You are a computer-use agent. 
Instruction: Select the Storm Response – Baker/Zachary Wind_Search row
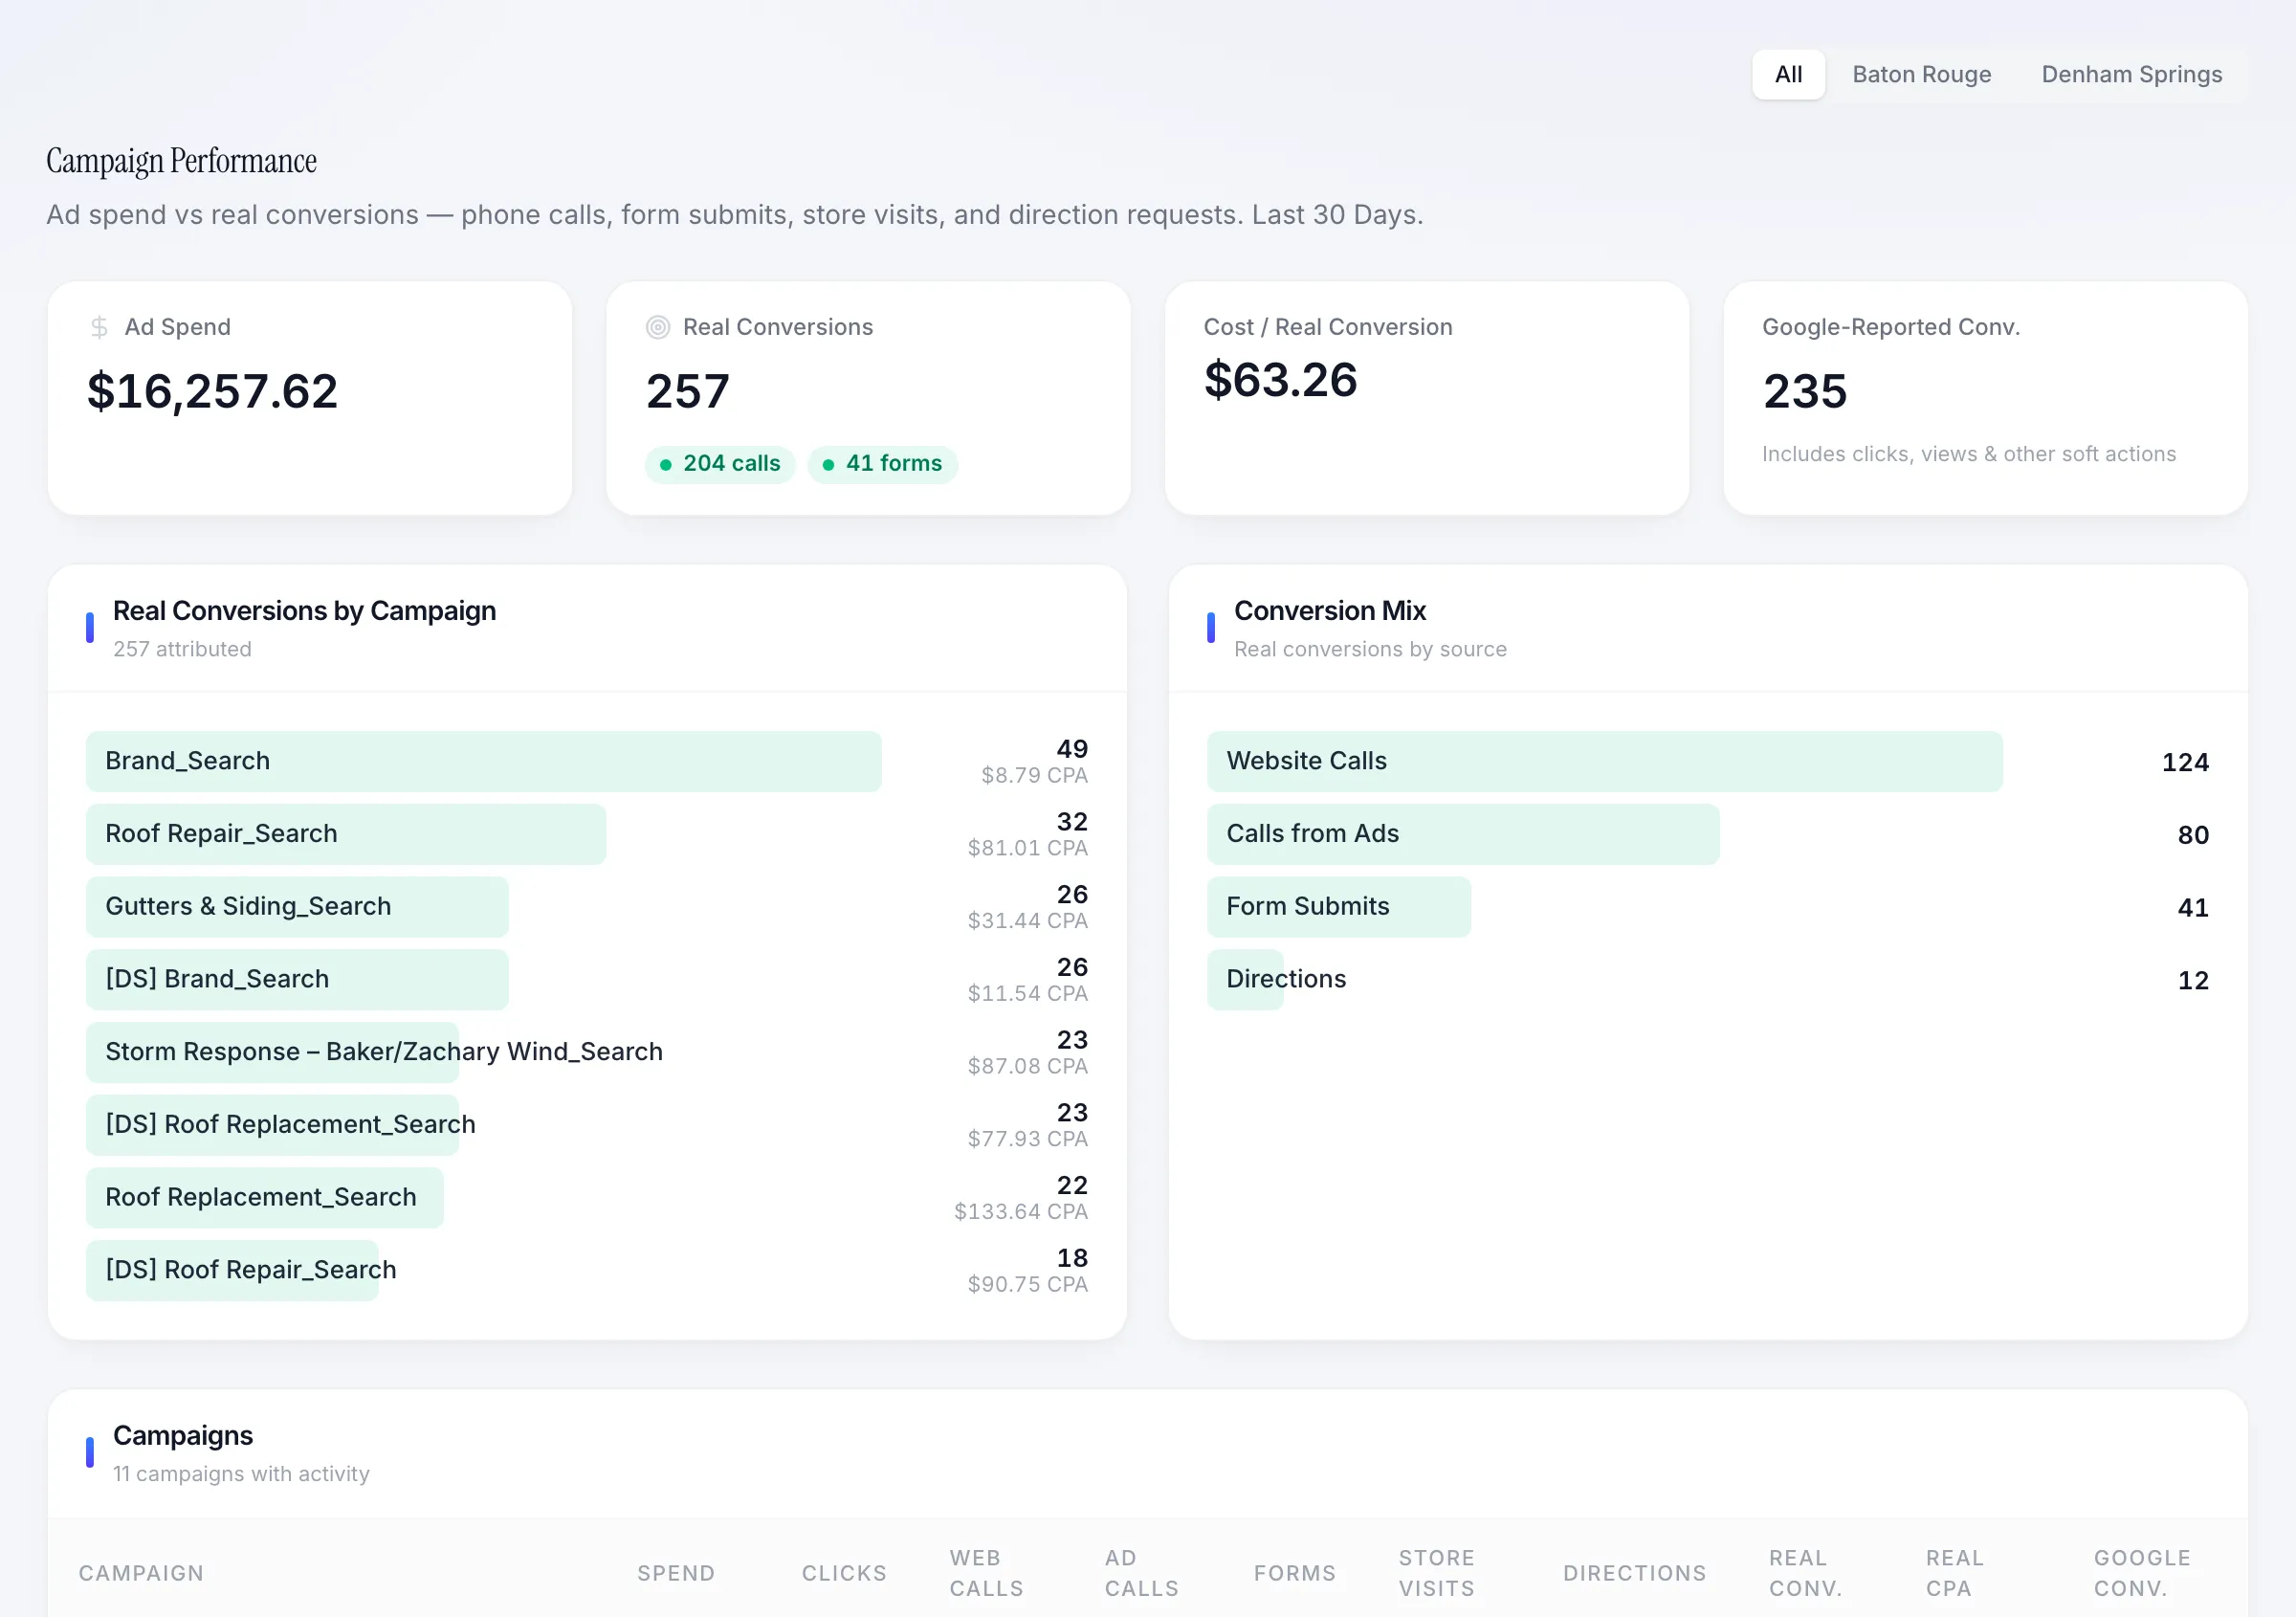tap(587, 1052)
